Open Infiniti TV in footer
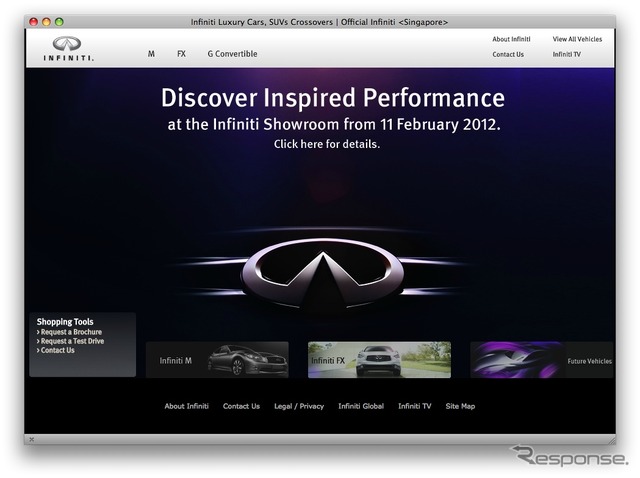Screen dimensions: 640x478 point(415,406)
